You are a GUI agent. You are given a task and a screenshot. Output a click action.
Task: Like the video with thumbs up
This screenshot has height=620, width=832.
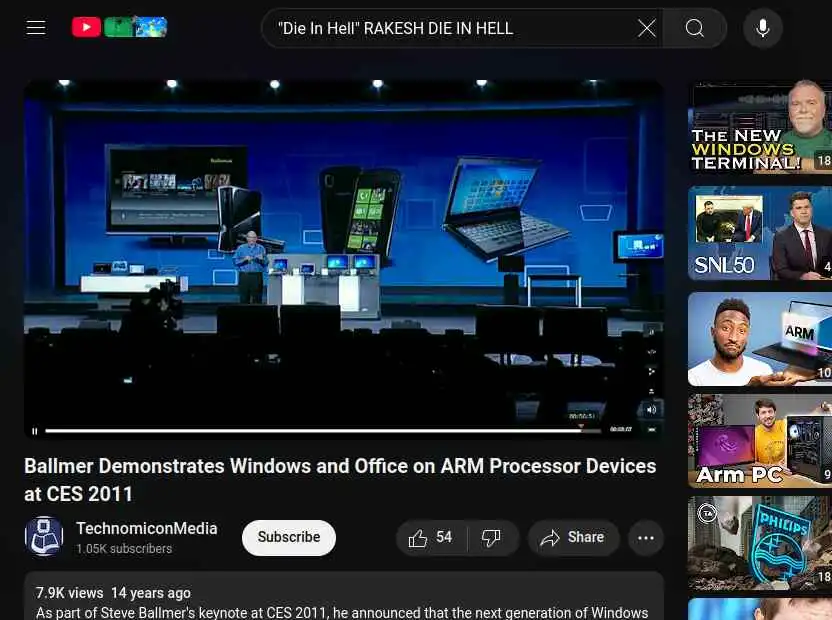(431, 538)
